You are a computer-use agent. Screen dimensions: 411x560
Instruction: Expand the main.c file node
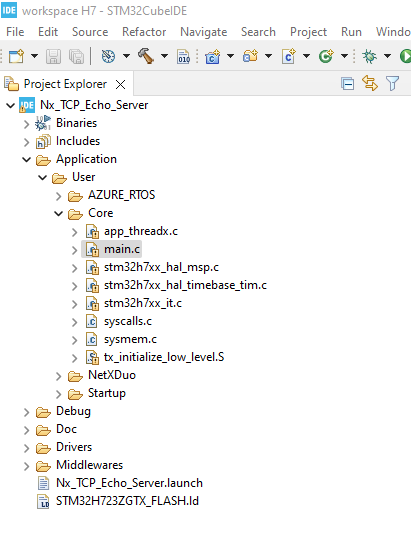(x=75, y=250)
